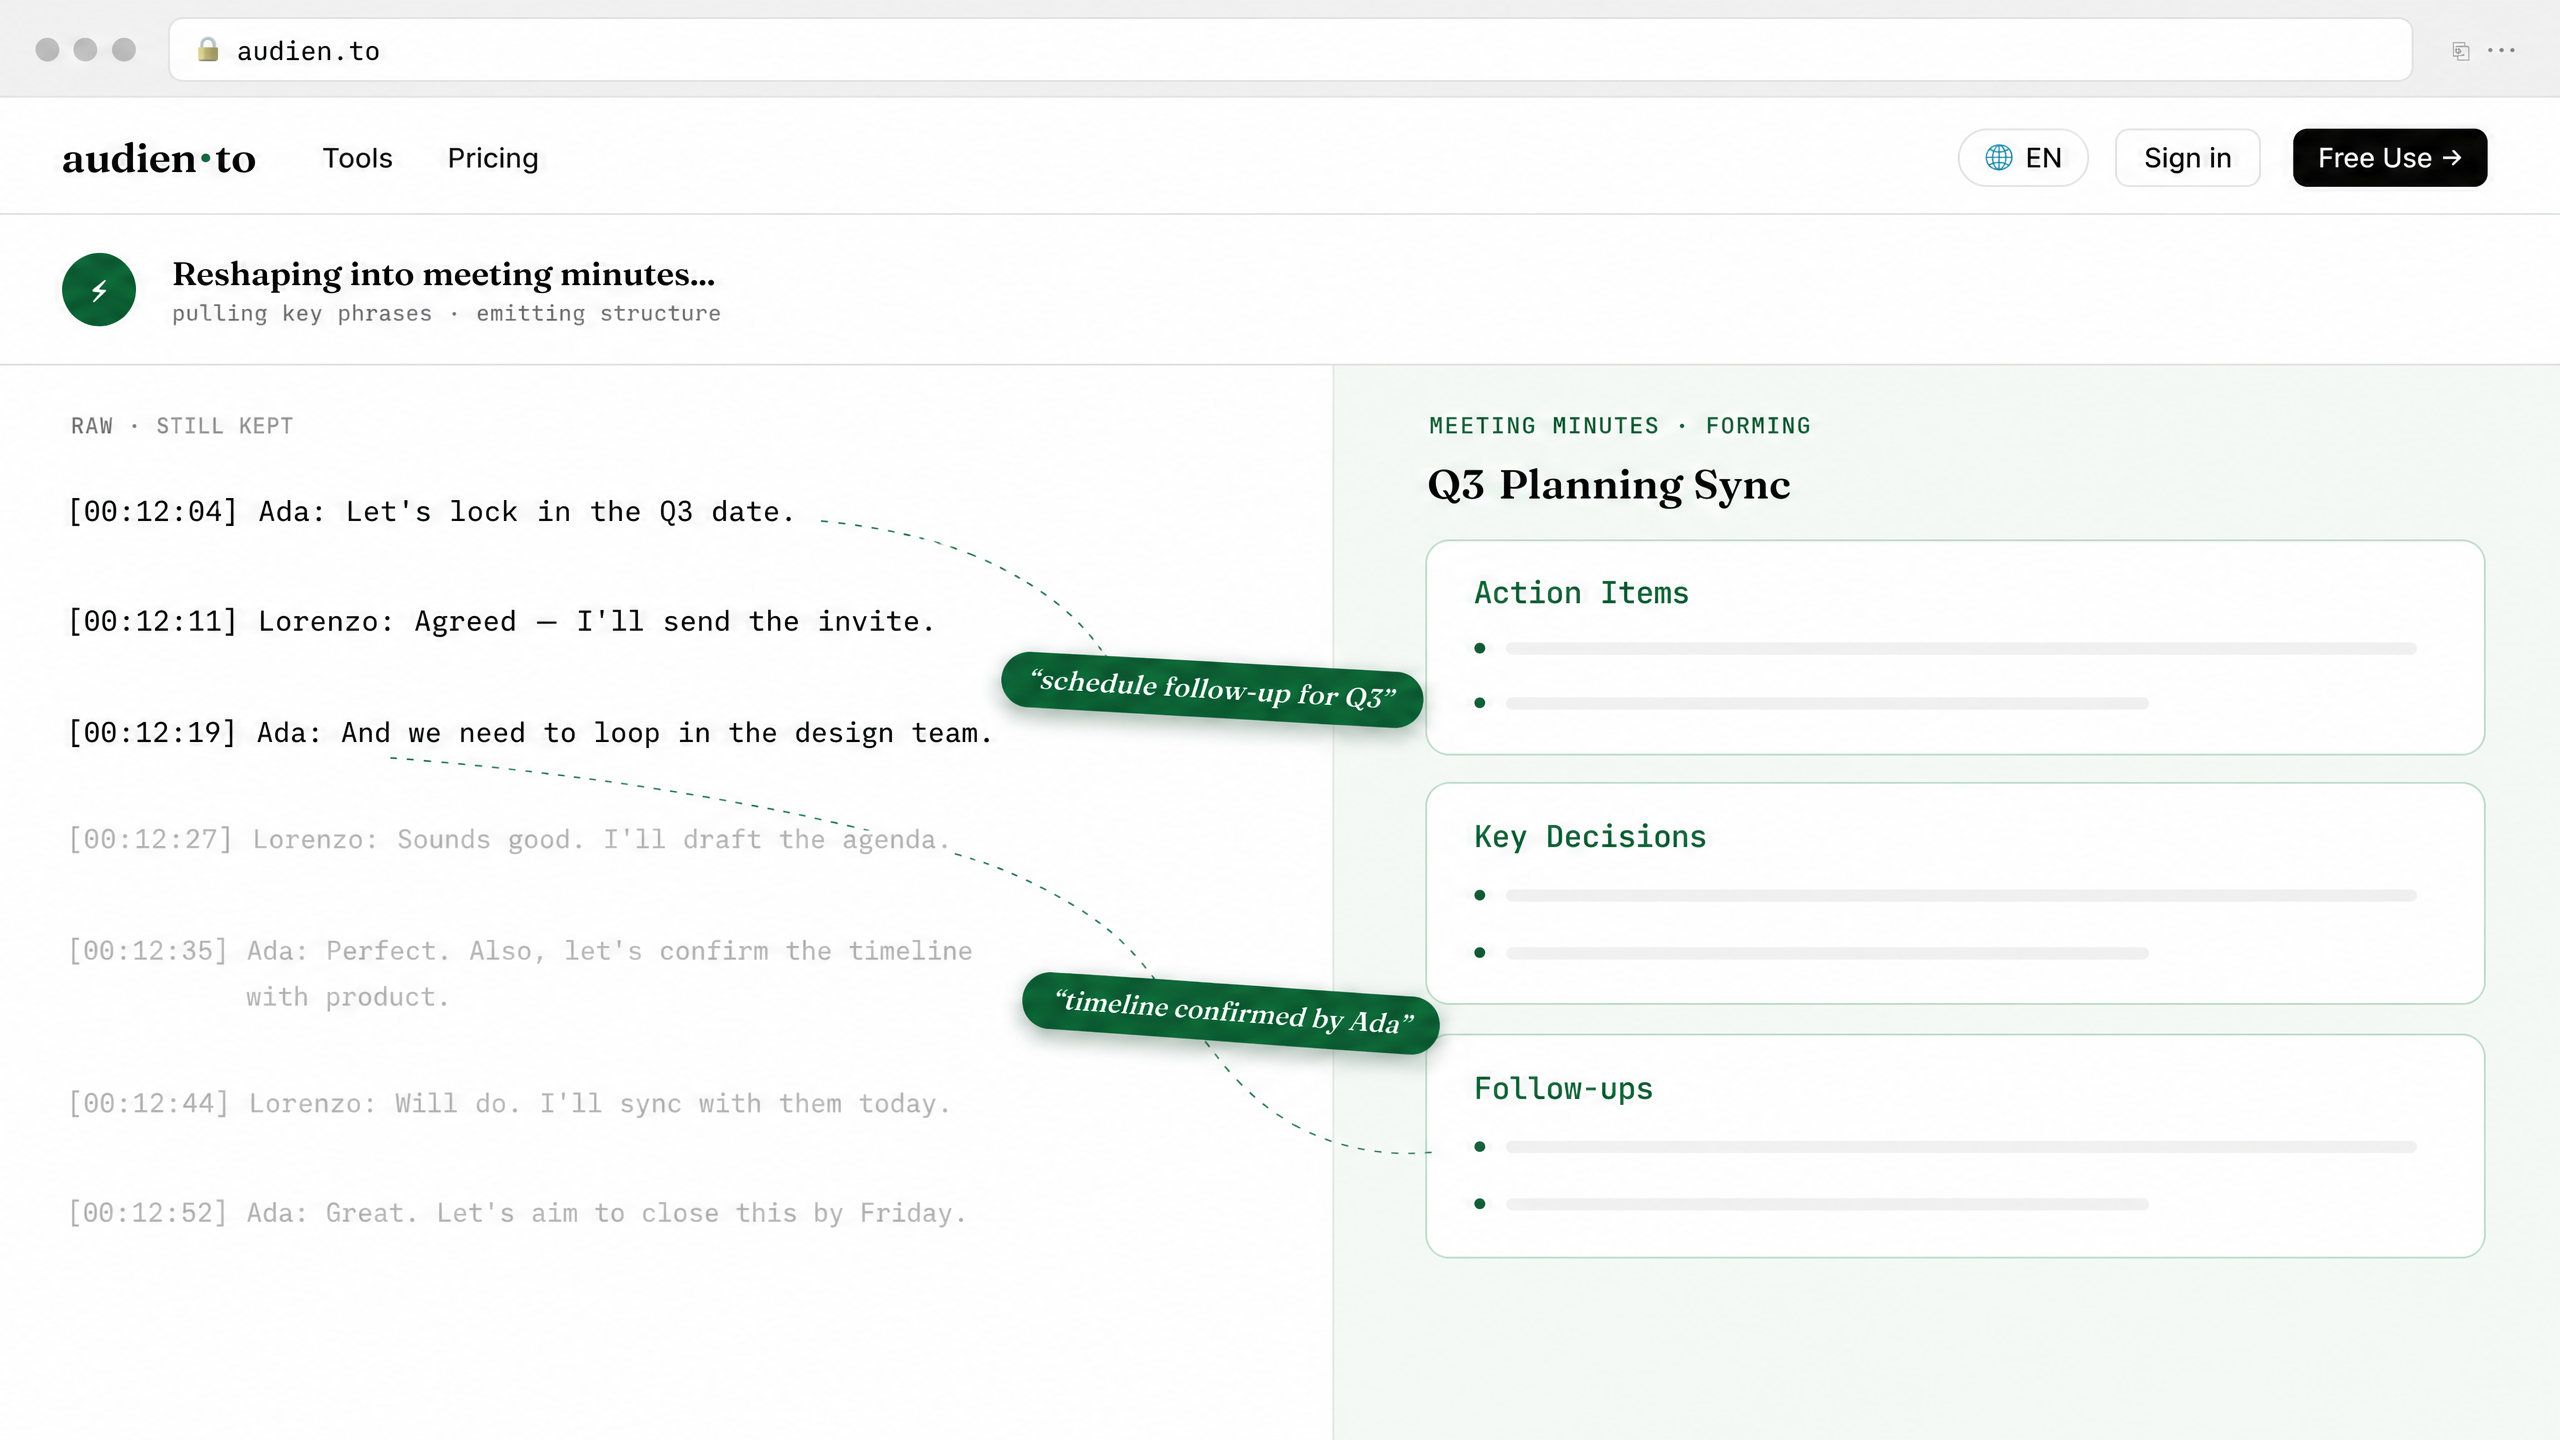The height and width of the screenshot is (1440, 2560).
Task: Open the EN language selector
Action: [2022, 158]
